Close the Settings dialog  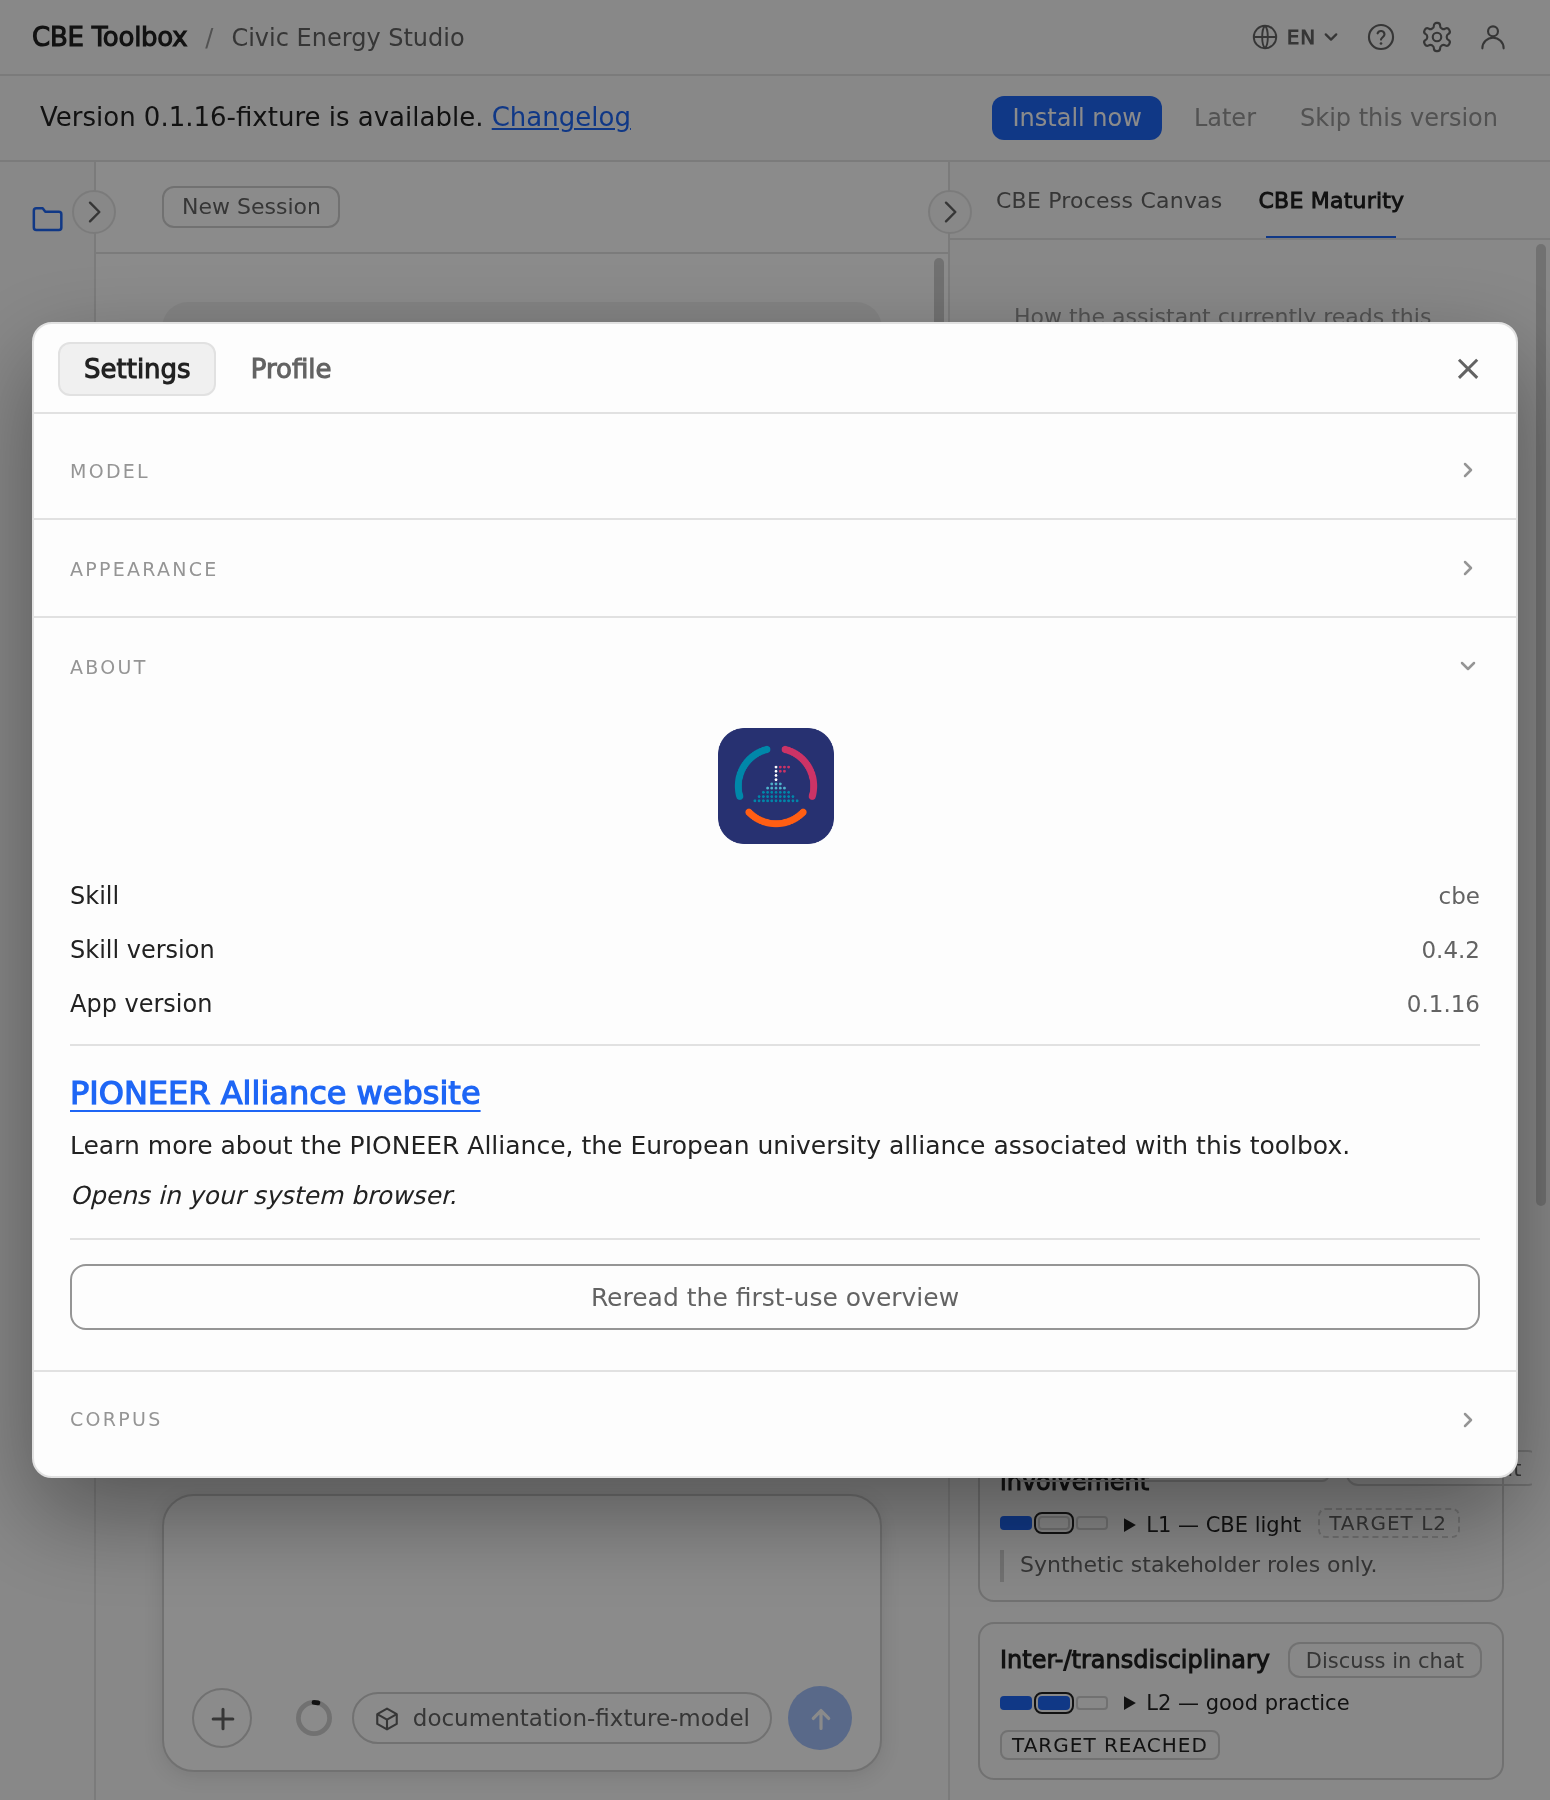point(1468,369)
